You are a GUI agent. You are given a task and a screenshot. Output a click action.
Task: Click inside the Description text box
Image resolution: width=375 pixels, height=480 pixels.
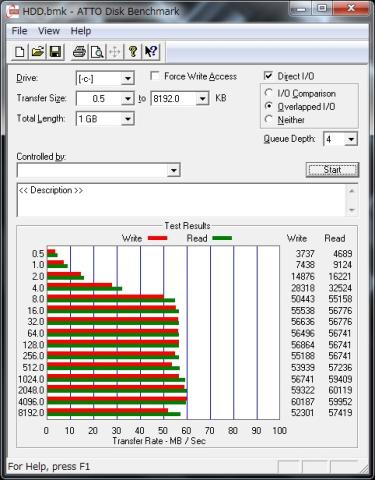[x=182, y=200]
